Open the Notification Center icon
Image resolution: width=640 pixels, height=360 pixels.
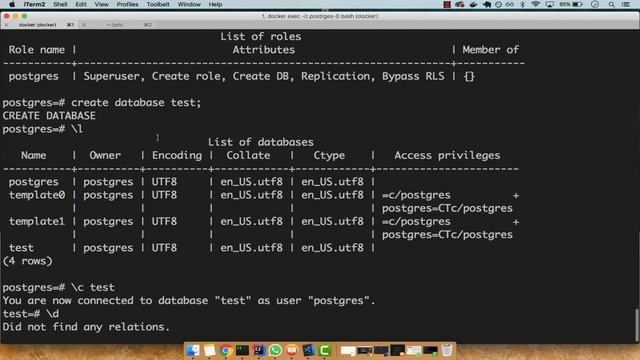(x=626, y=4)
